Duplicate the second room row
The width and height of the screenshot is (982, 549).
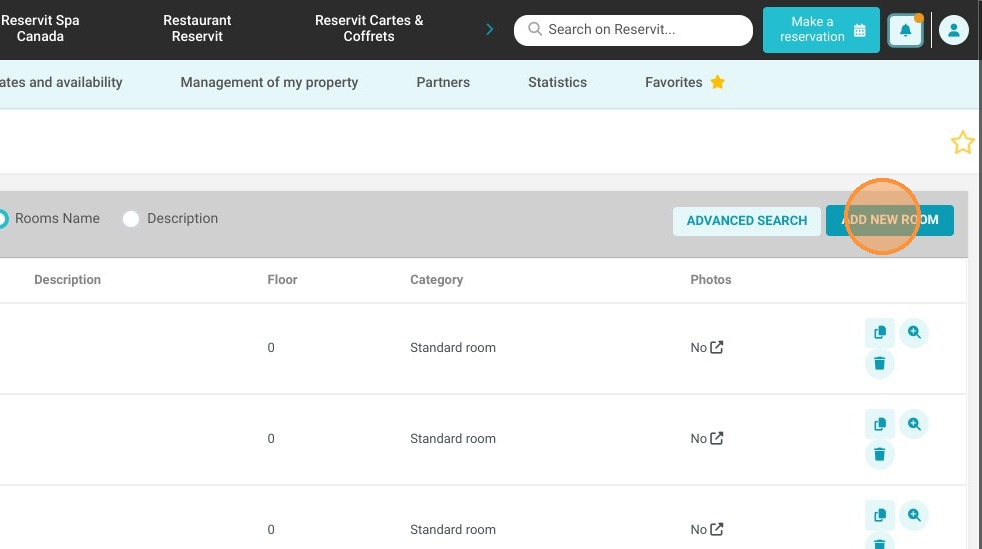(879, 424)
